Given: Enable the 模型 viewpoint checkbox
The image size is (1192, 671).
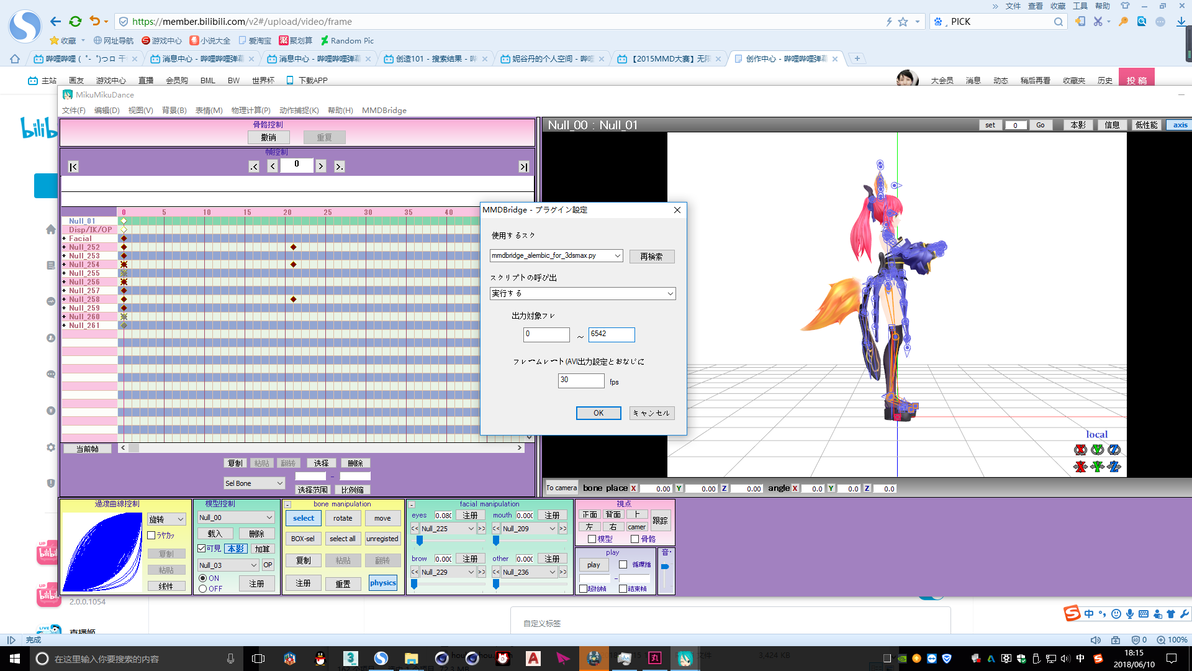Looking at the screenshot, I should [591, 539].
